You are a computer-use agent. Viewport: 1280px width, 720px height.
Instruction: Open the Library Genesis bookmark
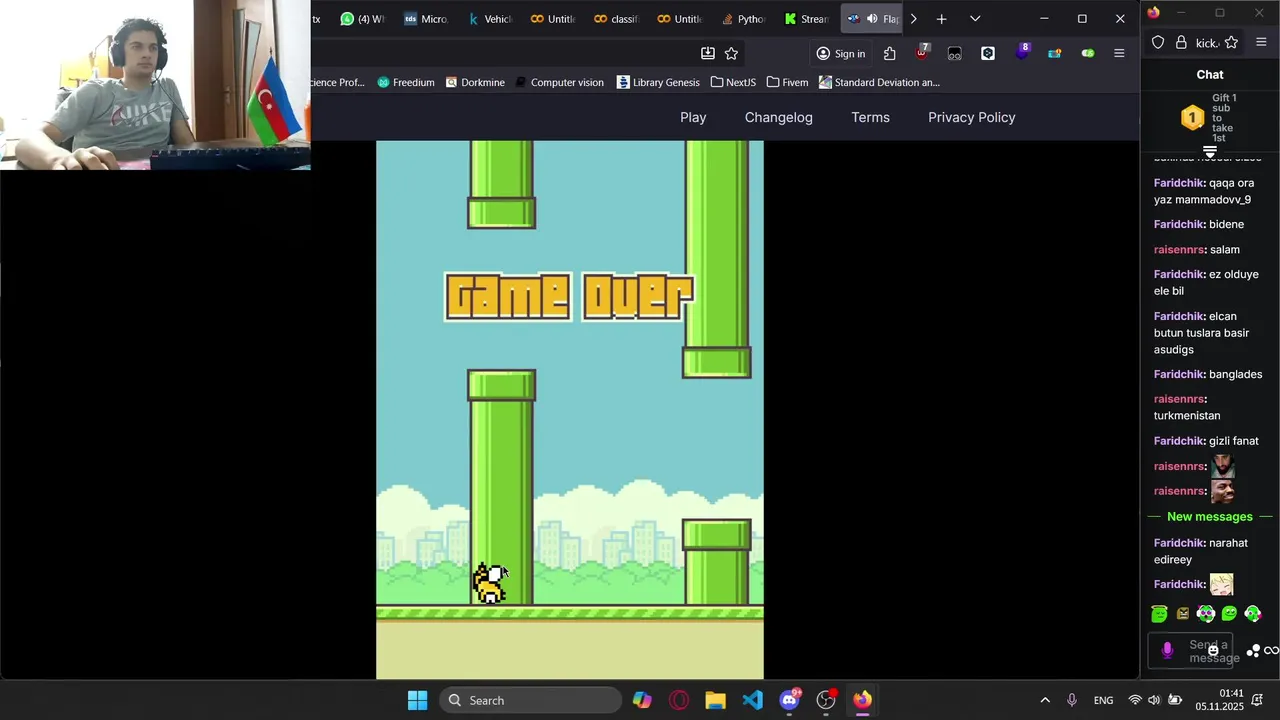tap(658, 82)
